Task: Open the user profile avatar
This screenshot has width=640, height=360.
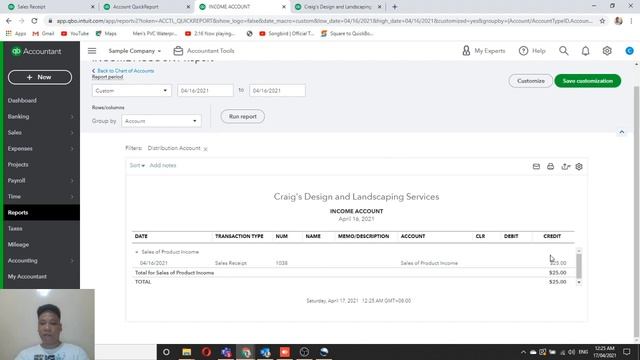Action: [629, 51]
